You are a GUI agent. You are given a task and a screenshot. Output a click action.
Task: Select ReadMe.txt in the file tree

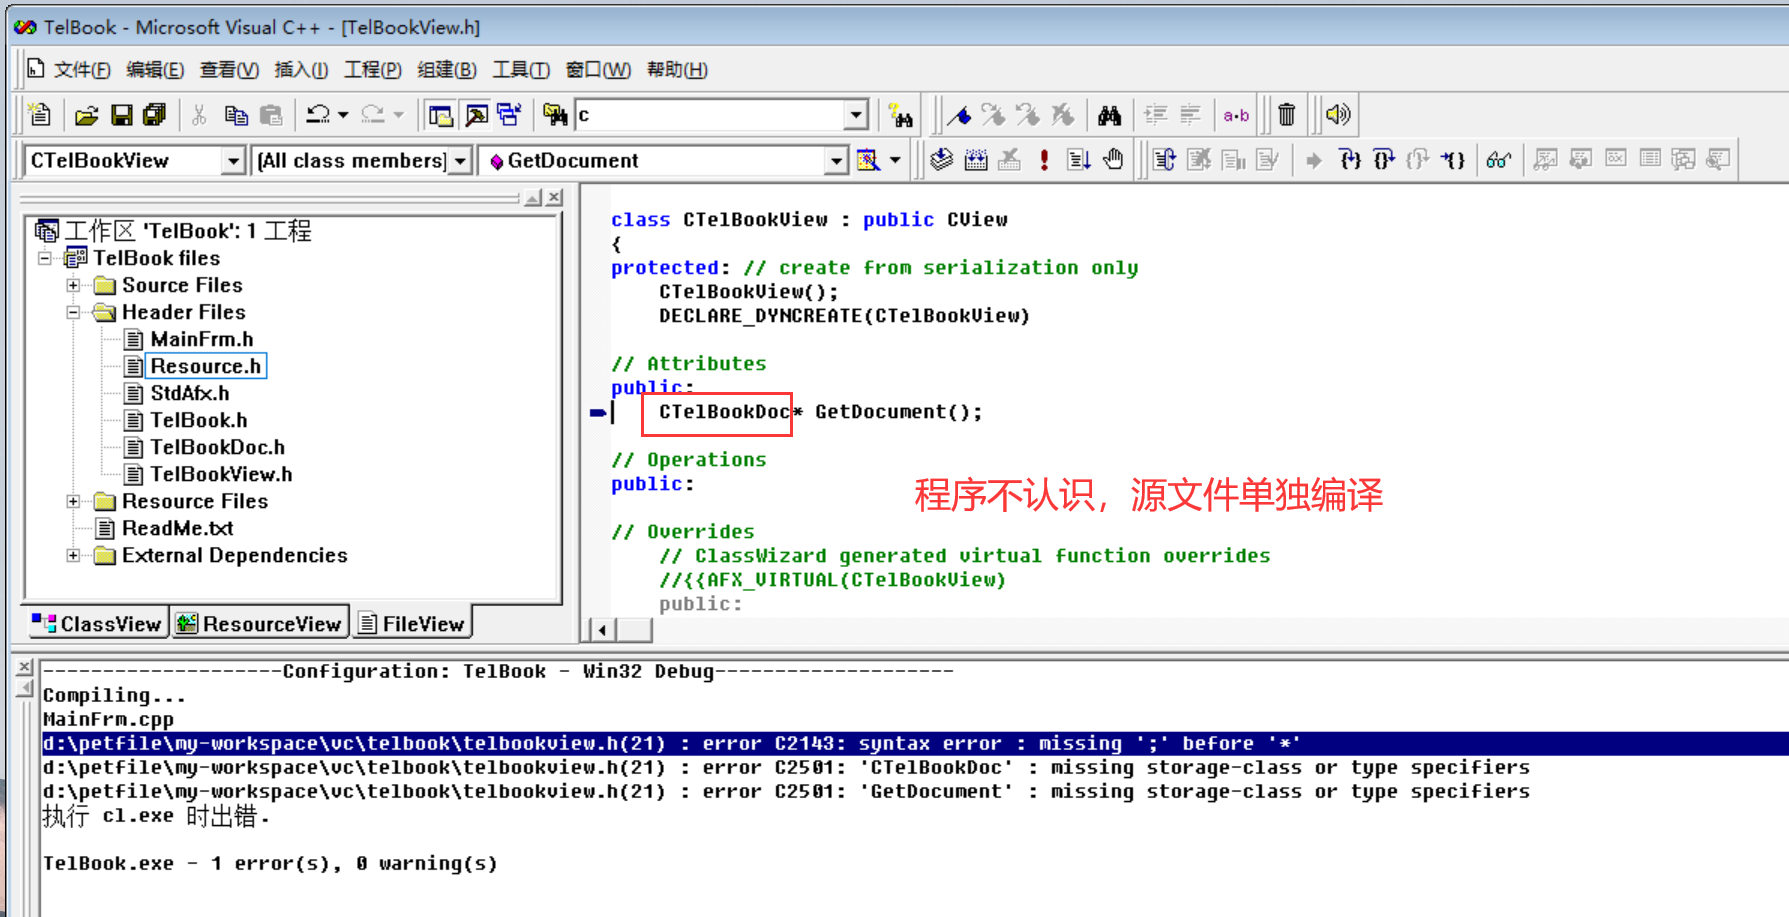[x=177, y=528]
